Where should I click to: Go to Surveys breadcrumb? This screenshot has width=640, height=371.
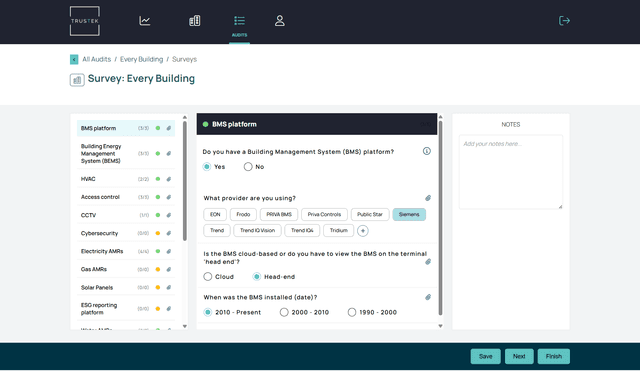click(x=184, y=59)
